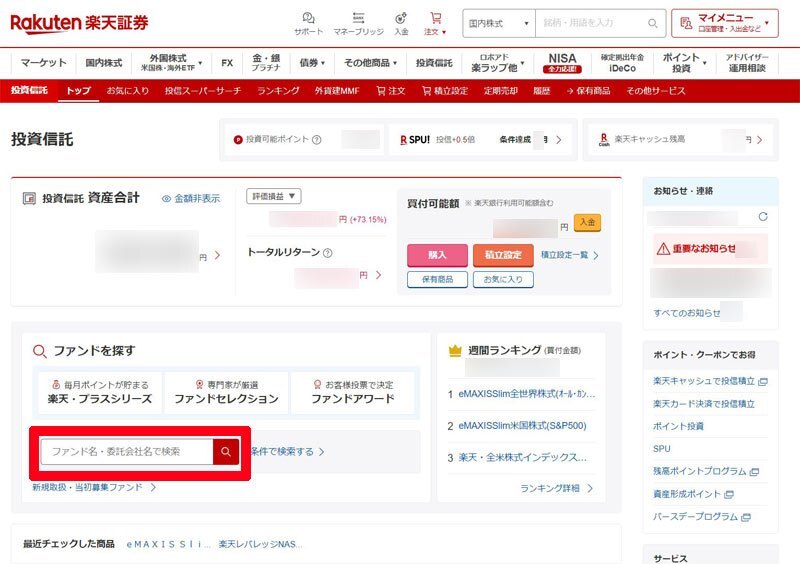Screen dimensions: 800x564
Task: Click the help icon beside 投資可能ポイント
Action: click(x=316, y=139)
